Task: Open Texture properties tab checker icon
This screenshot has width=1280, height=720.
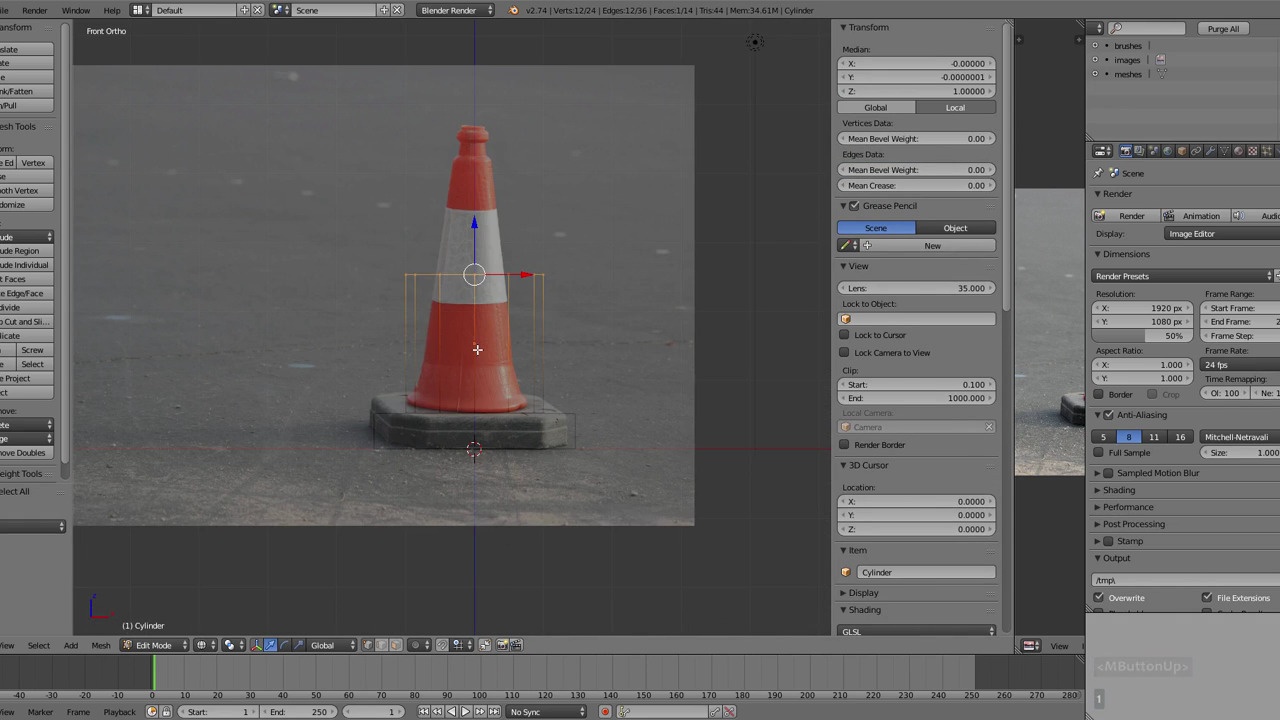Action: [1252, 151]
